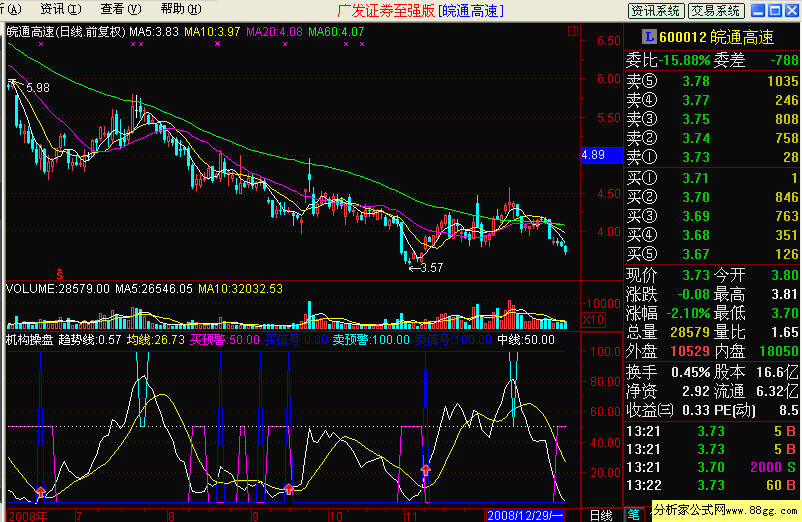Click the 2008年 label on time axis

tap(28, 515)
